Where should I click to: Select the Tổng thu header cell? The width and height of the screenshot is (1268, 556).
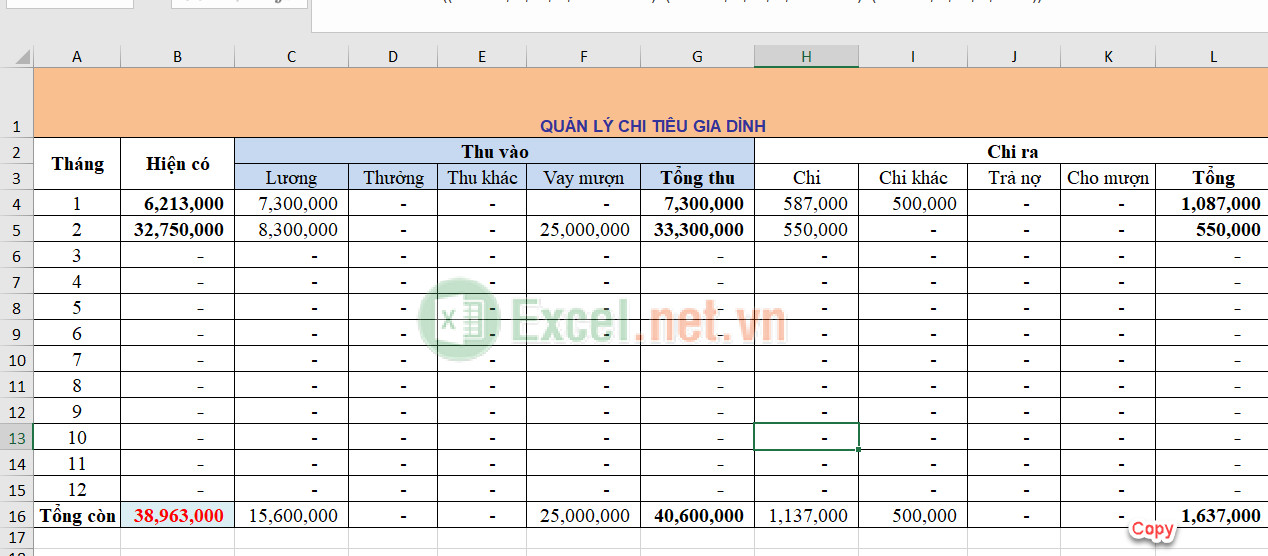(697, 178)
